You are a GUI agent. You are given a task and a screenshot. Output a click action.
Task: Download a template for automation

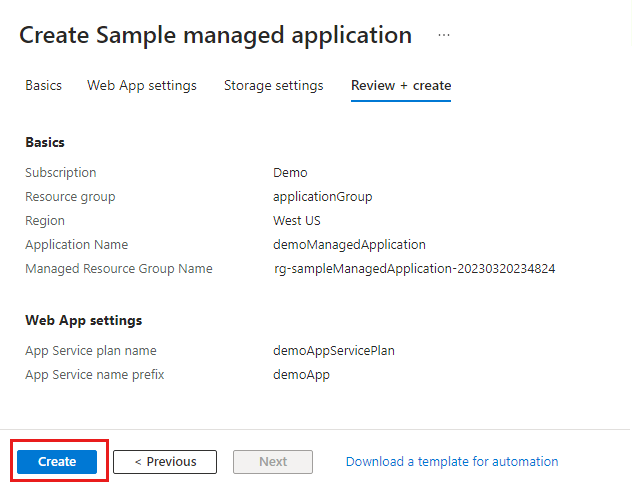(x=452, y=462)
